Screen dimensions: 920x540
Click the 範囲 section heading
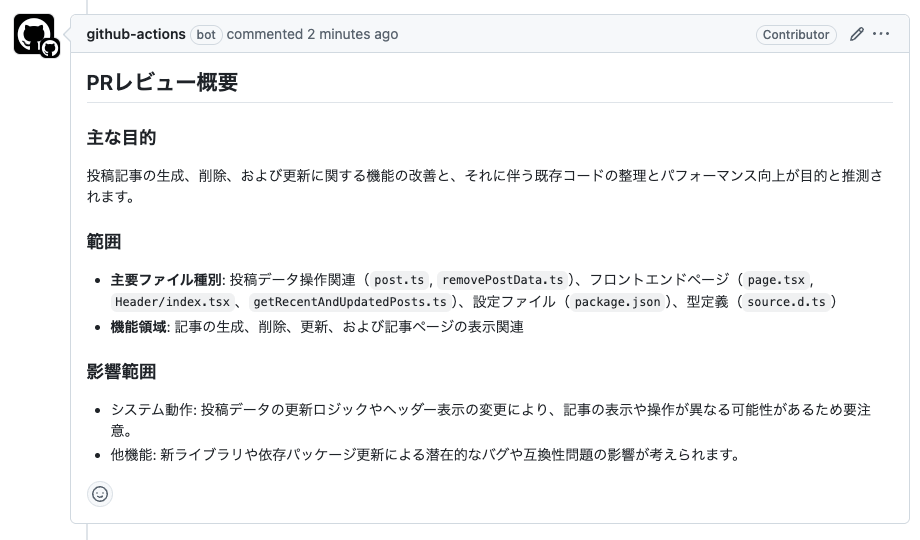[x=104, y=241]
